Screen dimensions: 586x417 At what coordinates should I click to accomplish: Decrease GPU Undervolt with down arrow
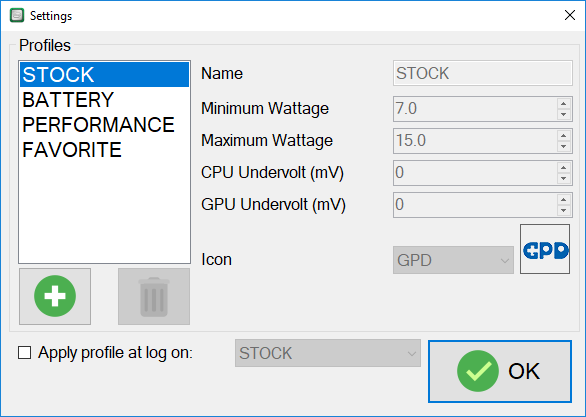[x=564, y=211]
